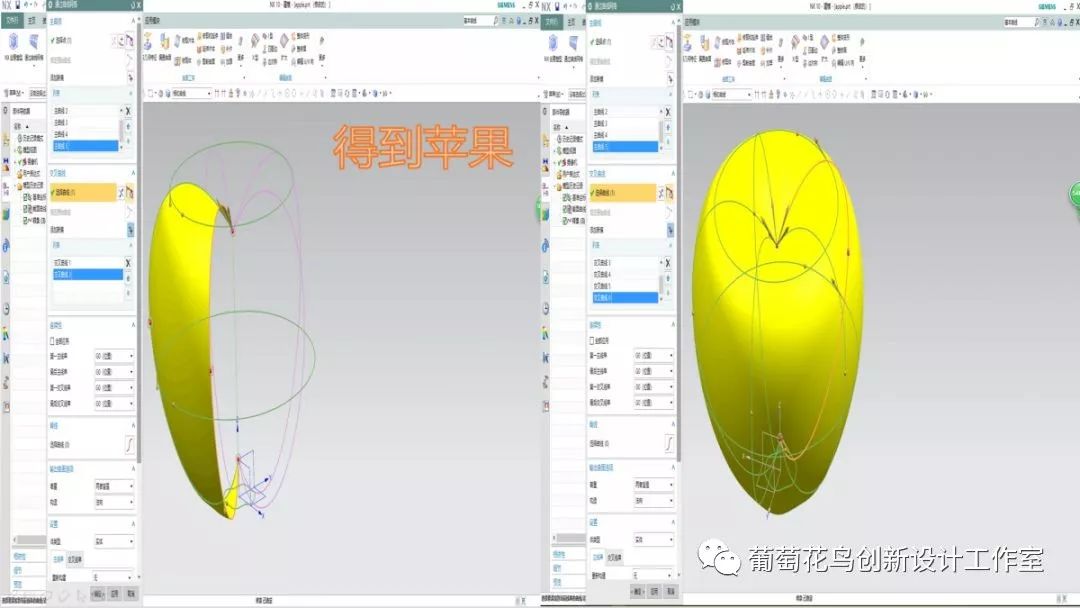Toggle 全部应用 checkbox in right dialog
This screenshot has height=608, width=1080.
point(592,340)
